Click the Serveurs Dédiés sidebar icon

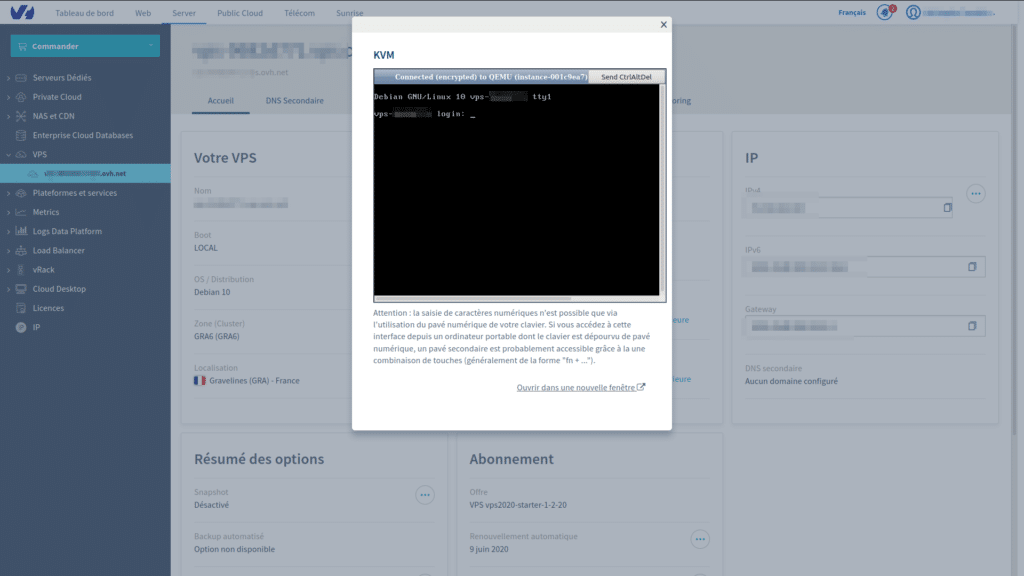(21, 78)
